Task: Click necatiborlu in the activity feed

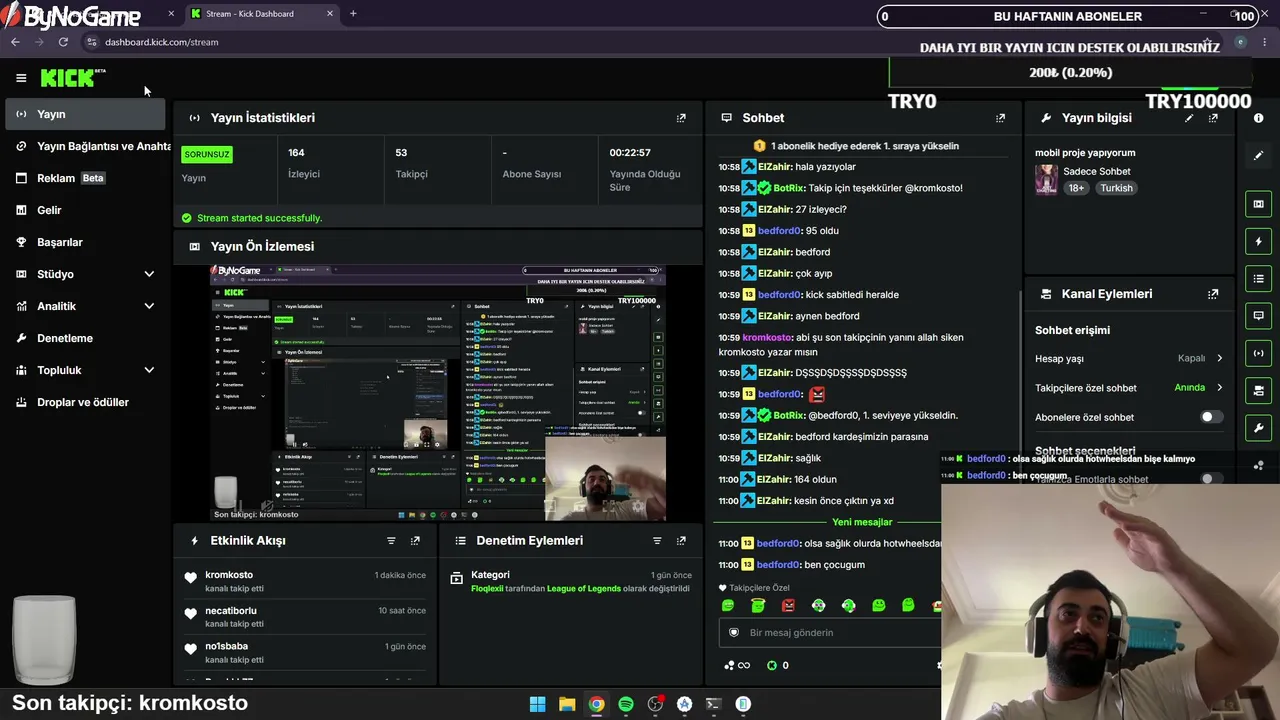Action: (x=231, y=611)
